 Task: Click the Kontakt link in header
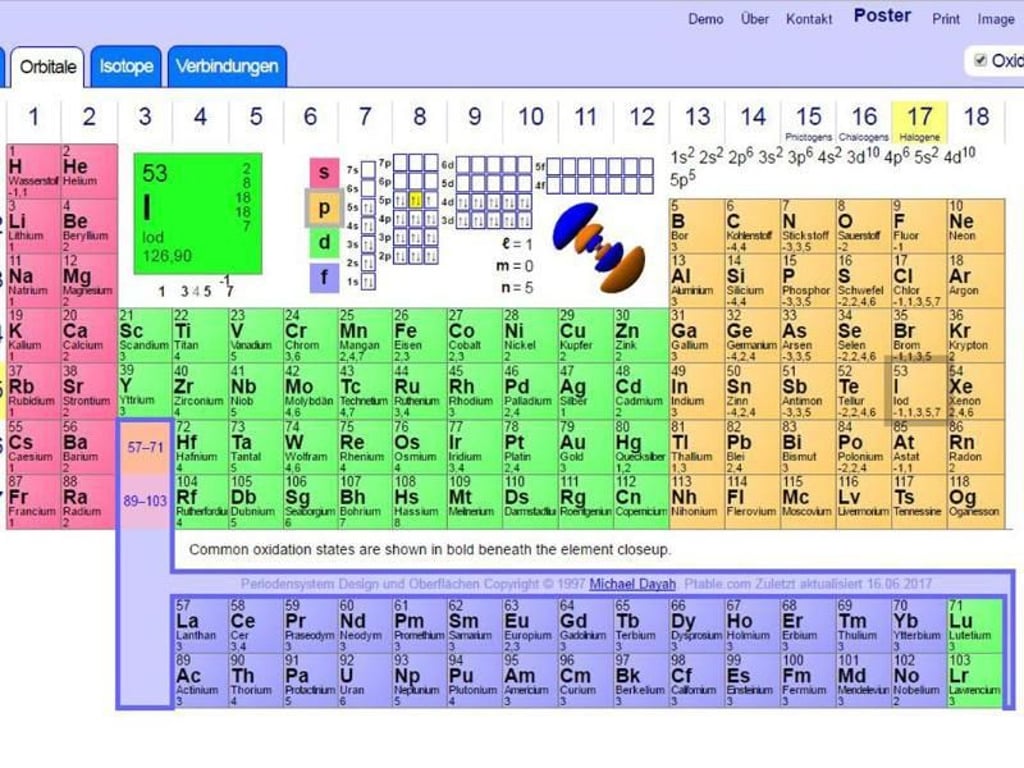pos(809,19)
